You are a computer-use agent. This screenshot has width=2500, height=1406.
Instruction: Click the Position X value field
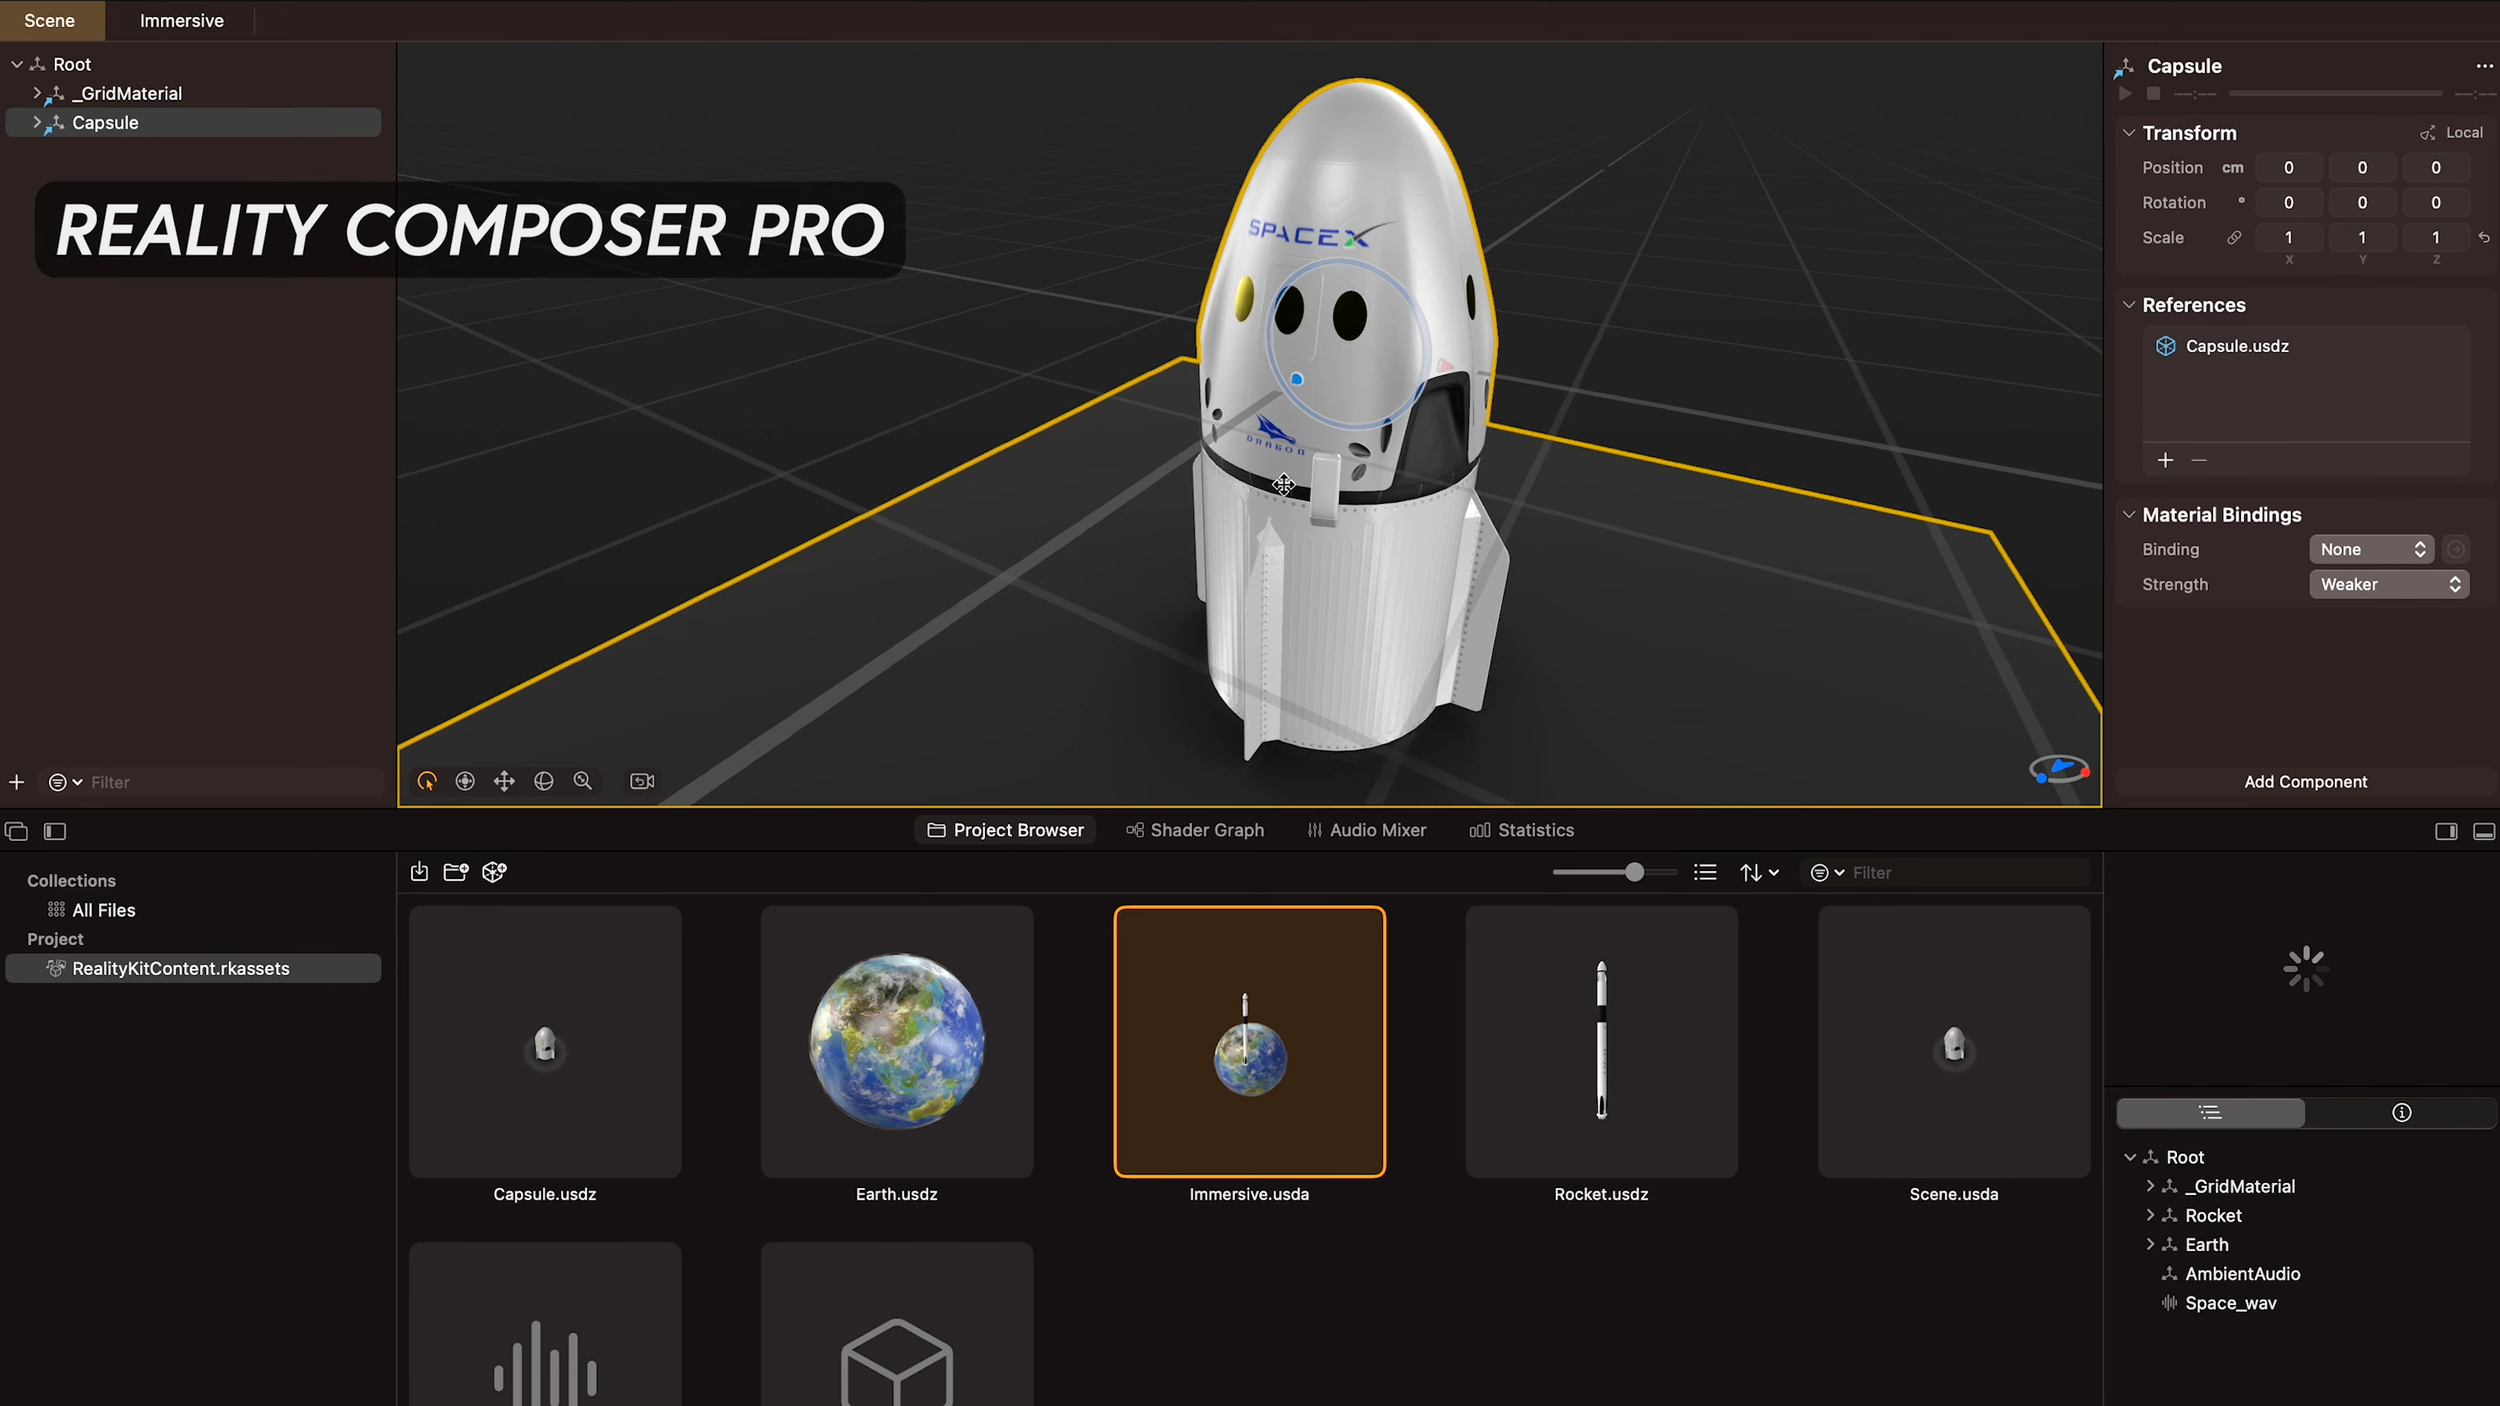2288,168
